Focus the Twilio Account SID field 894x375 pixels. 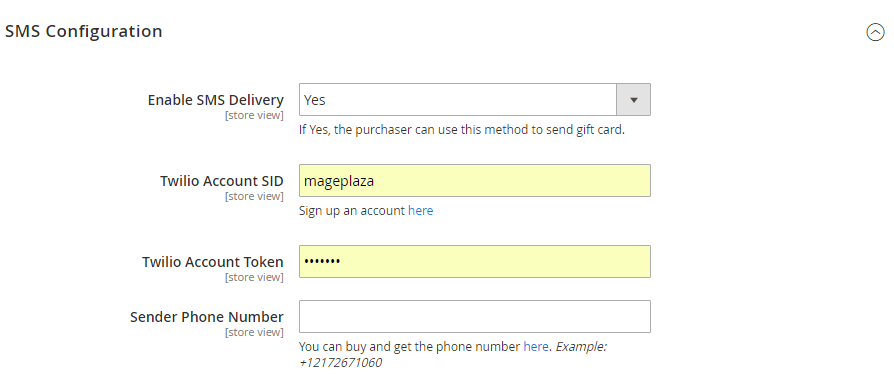(x=474, y=181)
